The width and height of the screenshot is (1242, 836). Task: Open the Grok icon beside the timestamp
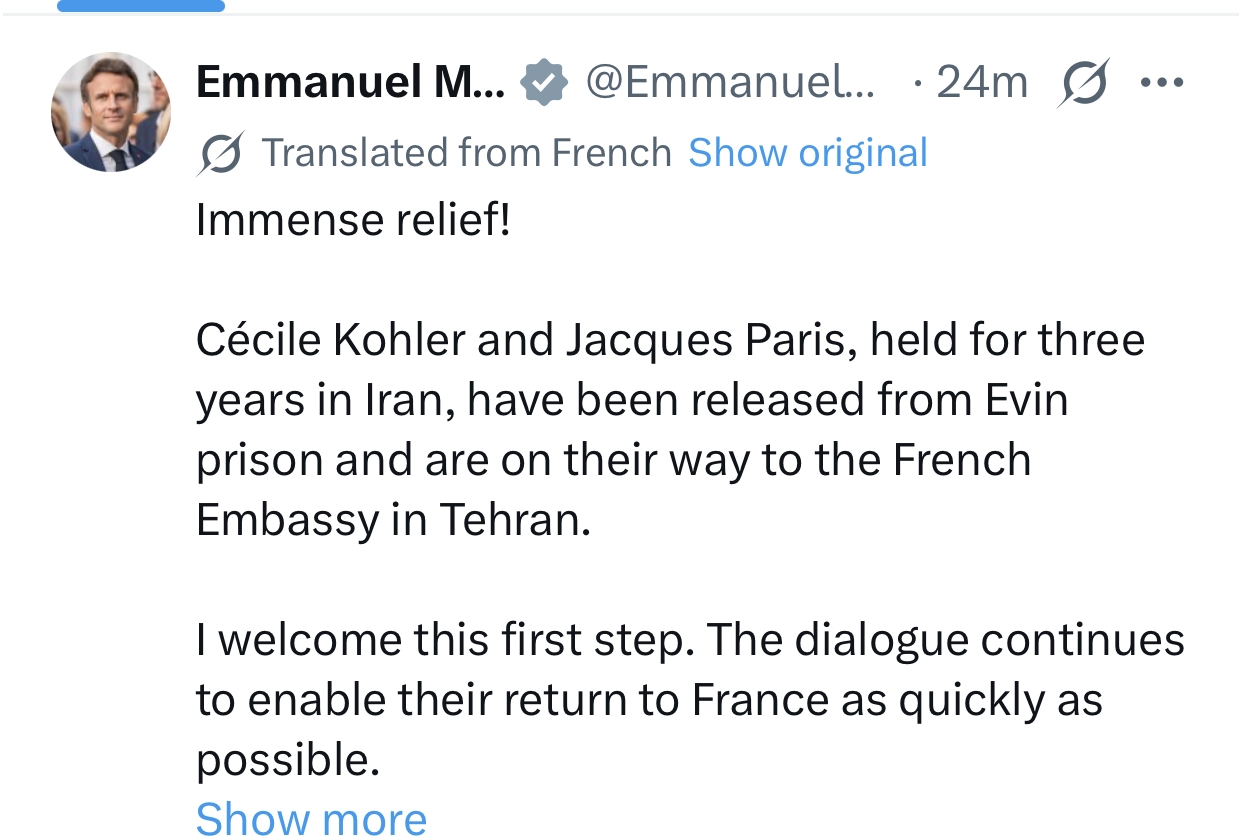[1082, 83]
